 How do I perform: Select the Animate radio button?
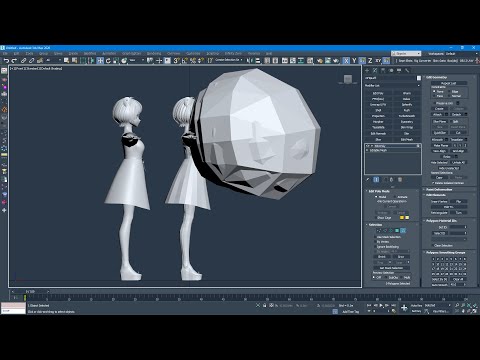(395, 197)
